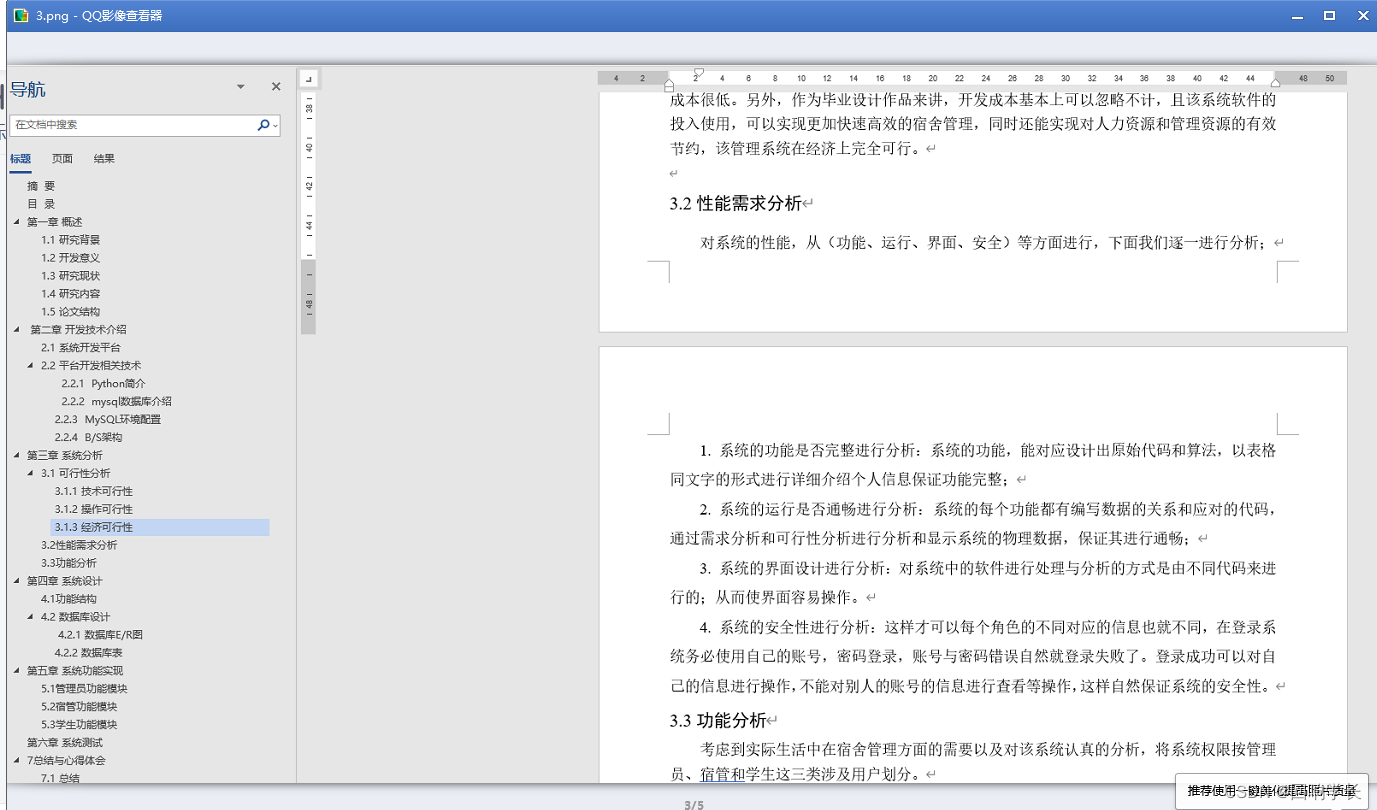Image resolution: width=1377 pixels, height=810 pixels.
Task: Jump to 1.4 研究内容
Action: (70, 294)
